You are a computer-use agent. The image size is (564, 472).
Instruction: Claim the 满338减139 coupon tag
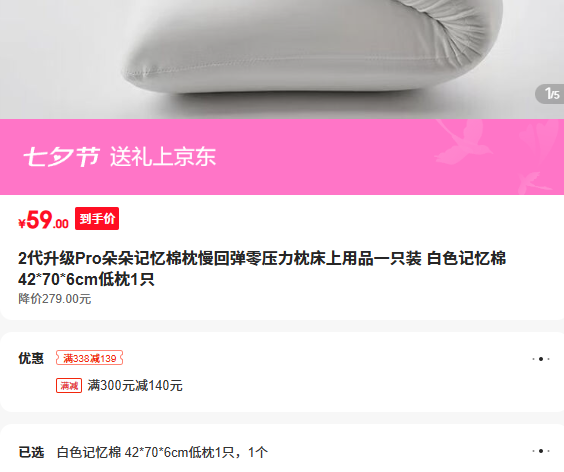pos(89,358)
